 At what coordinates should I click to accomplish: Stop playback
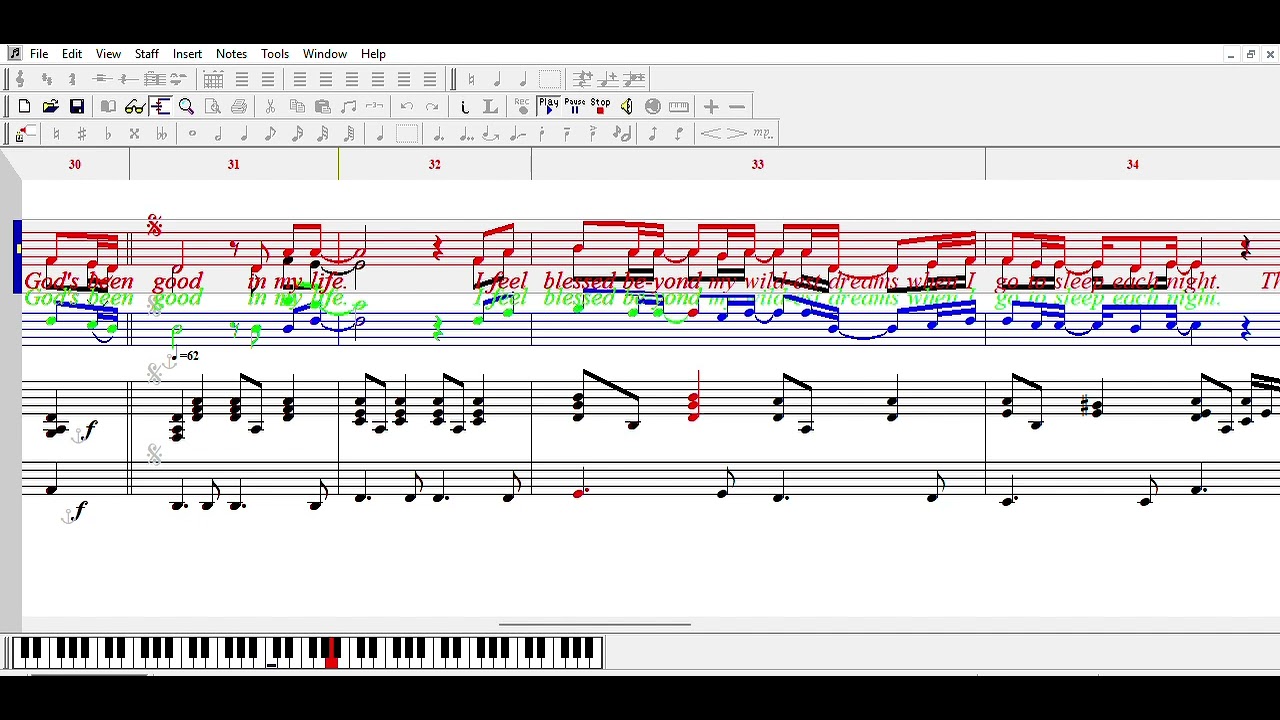pyautogui.click(x=600, y=107)
